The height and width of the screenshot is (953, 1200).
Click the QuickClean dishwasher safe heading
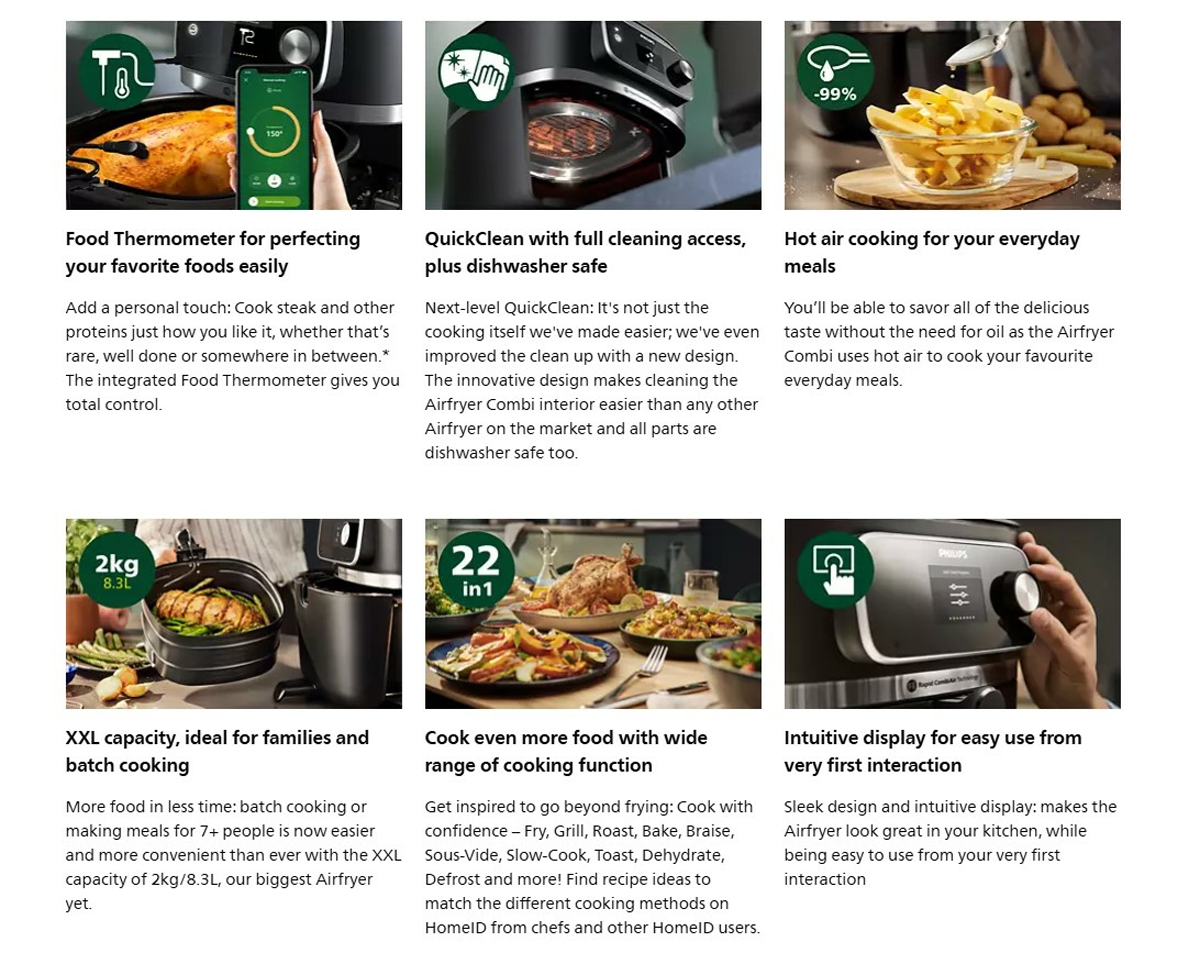coord(585,252)
